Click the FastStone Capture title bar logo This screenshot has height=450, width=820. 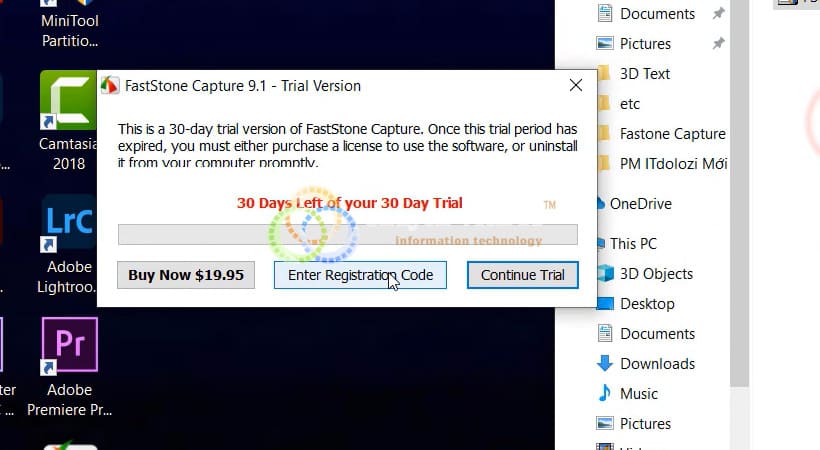(x=110, y=85)
